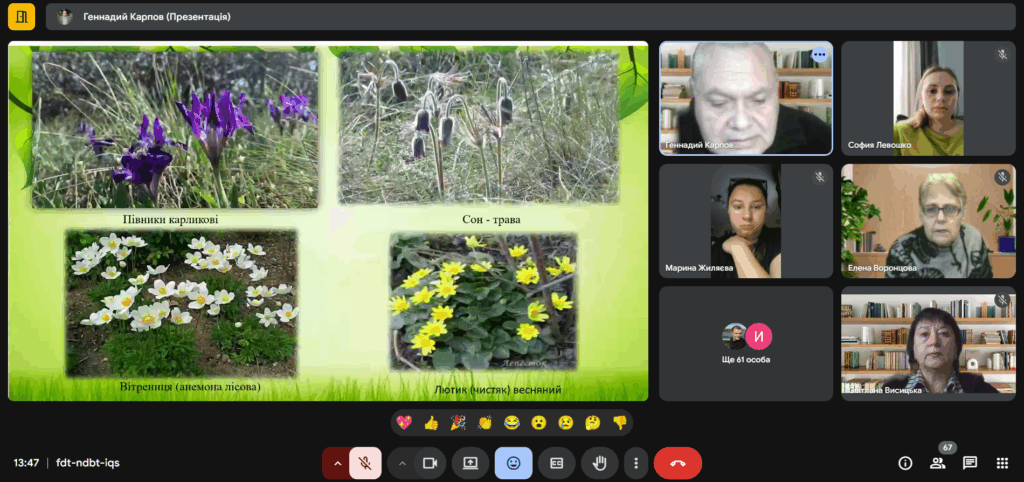This screenshot has height=482, width=1024.
Task: Open the chat messages panel
Action: click(x=970, y=463)
